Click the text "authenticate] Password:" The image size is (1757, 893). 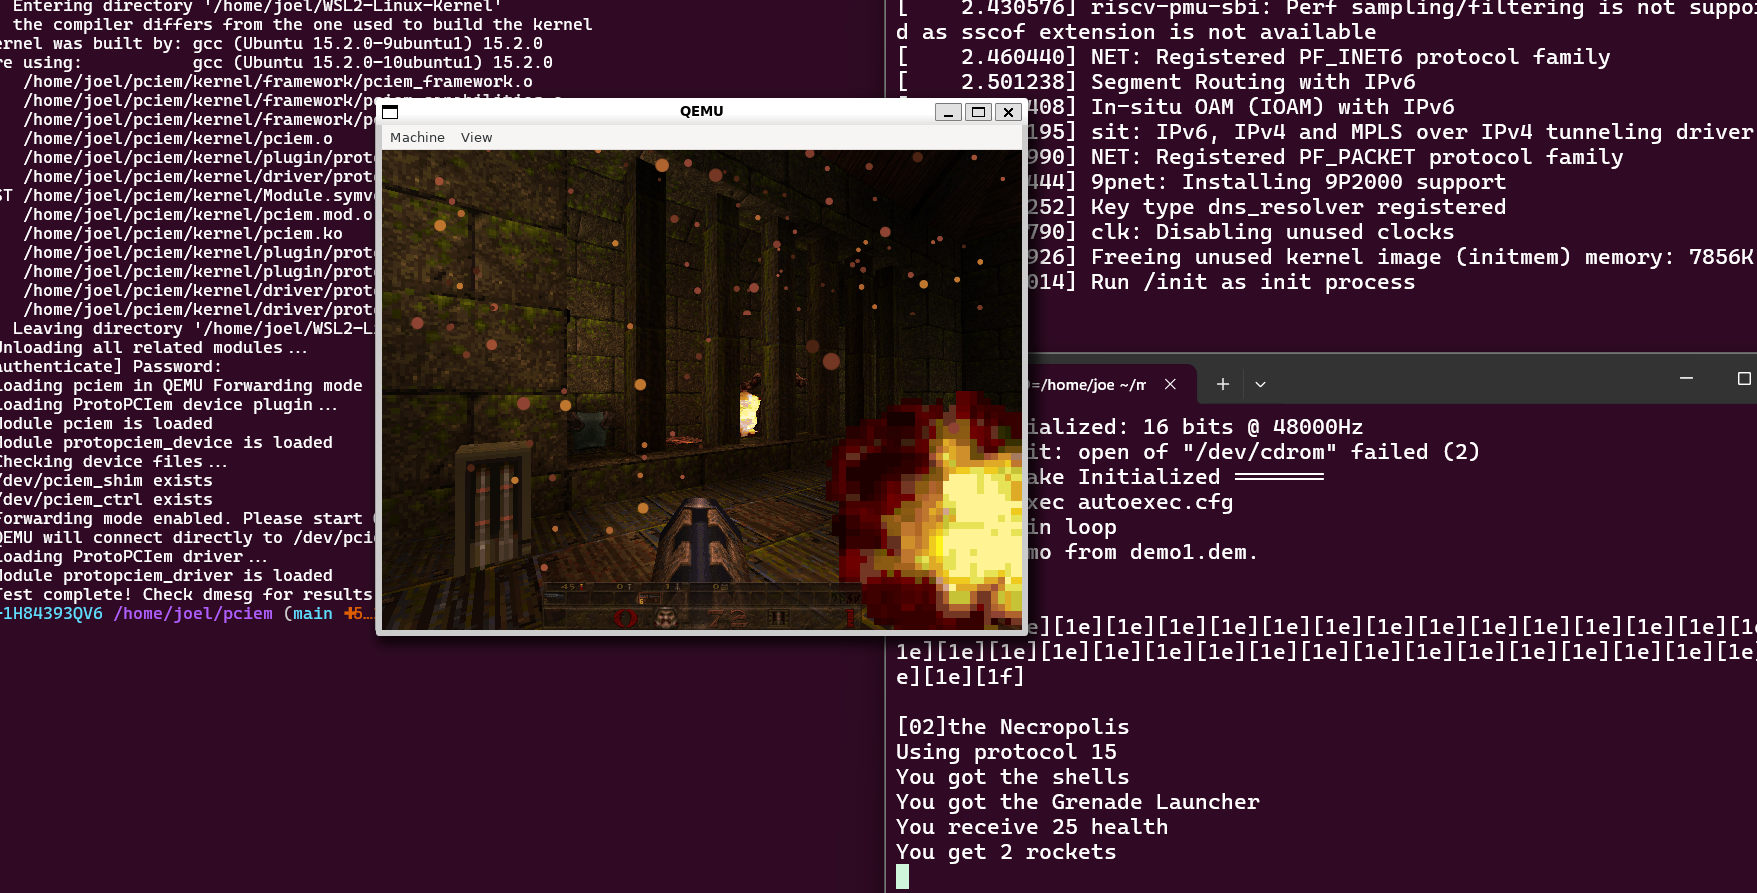[x=111, y=367]
